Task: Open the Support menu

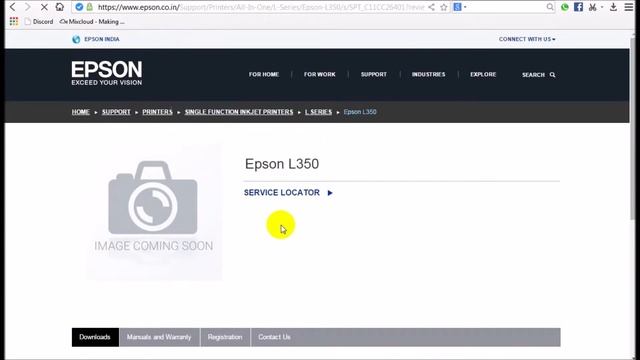Action: pyautogui.click(x=373, y=75)
